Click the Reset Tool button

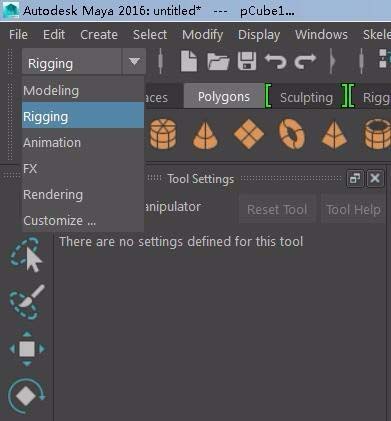tap(277, 210)
